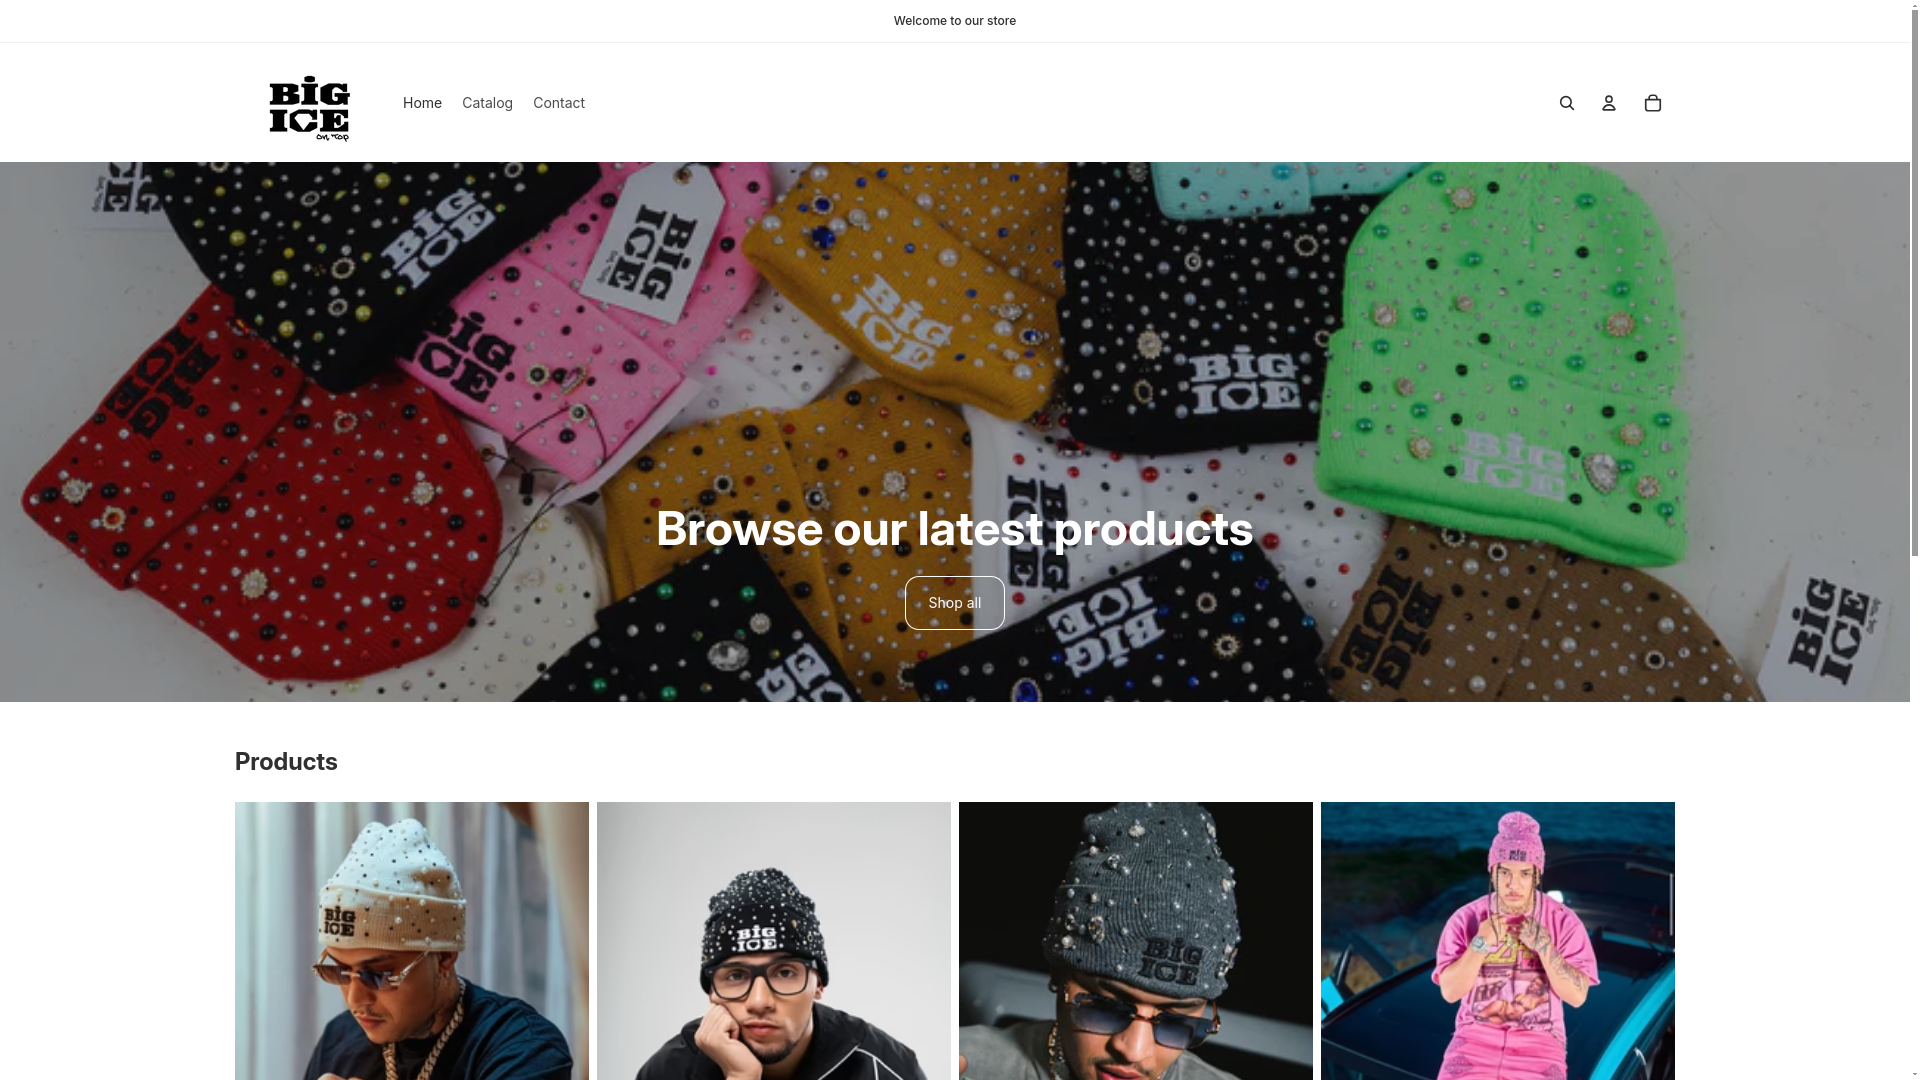Image resolution: width=1920 pixels, height=1080 pixels.
Task: Click the Products section heading
Action: click(x=286, y=762)
